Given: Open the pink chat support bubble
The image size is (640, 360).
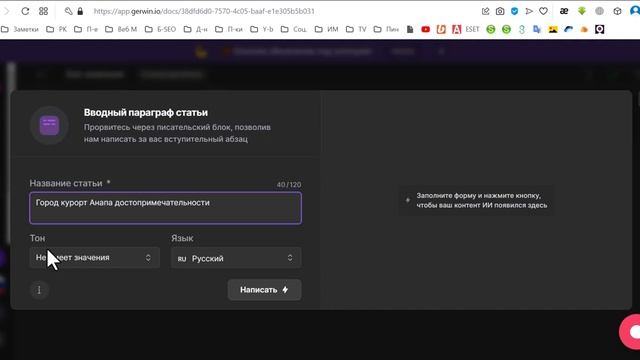Looking at the screenshot, I should (x=631, y=332).
